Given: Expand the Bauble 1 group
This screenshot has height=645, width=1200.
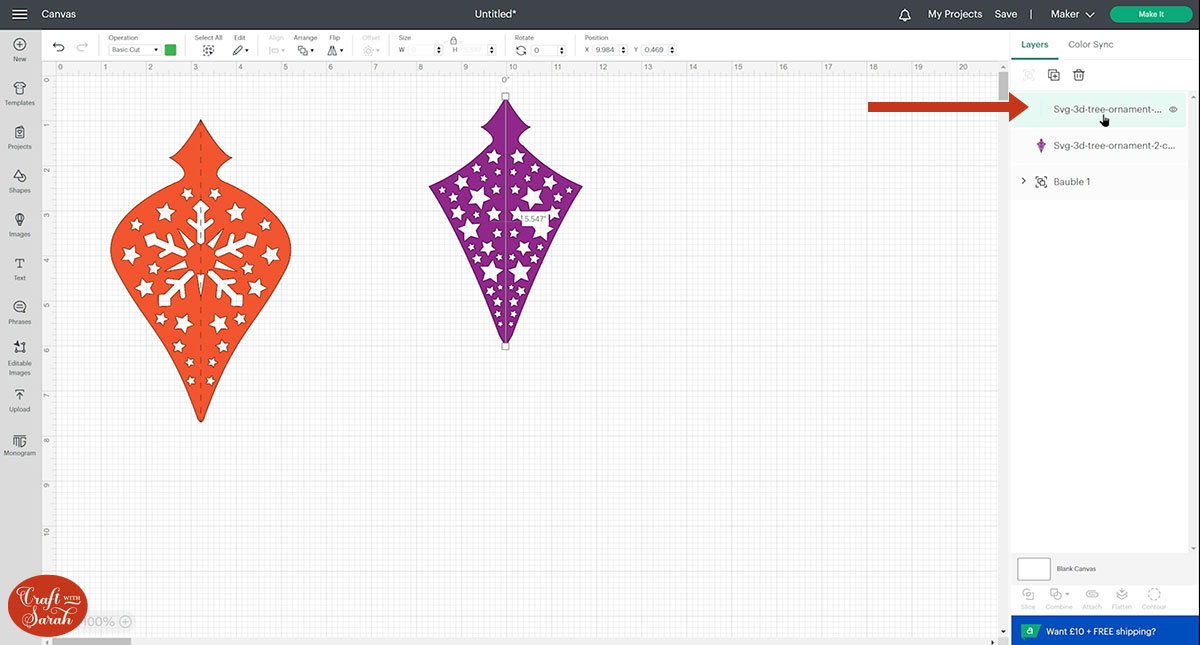Looking at the screenshot, I should tap(1022, 181).
